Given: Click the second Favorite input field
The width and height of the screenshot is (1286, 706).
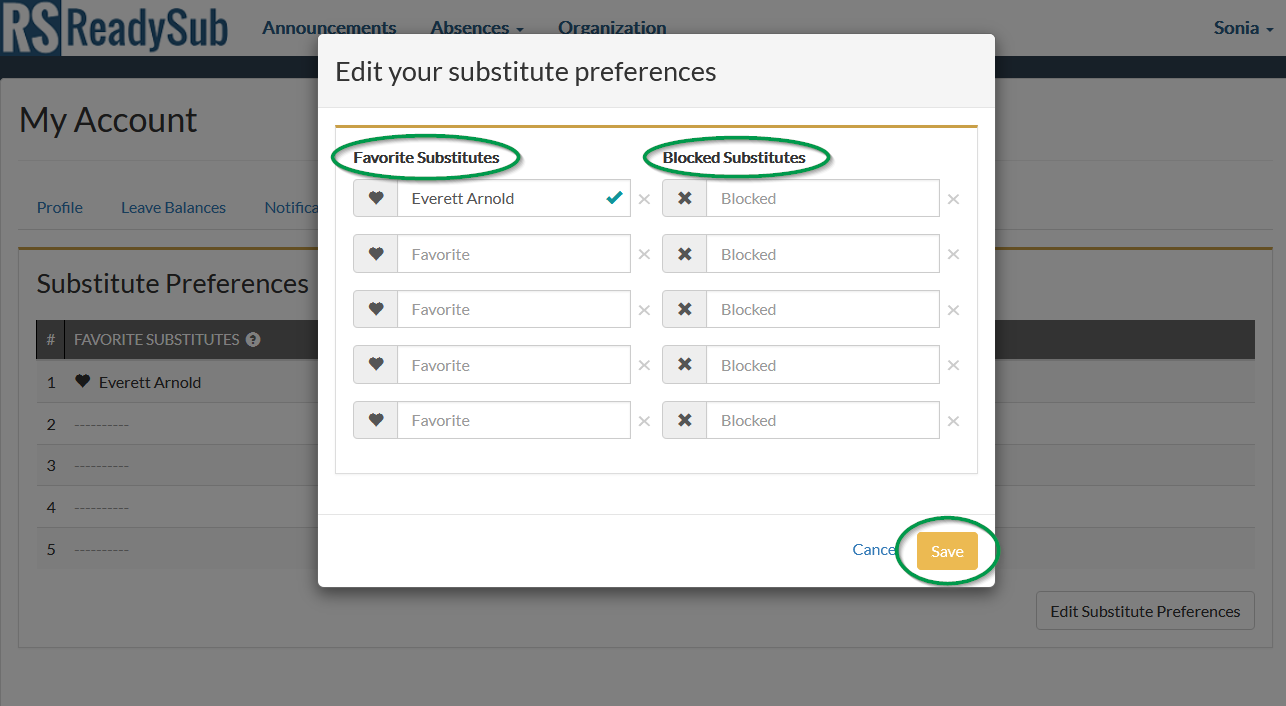Looking at the screenshot, I should (513, 253).
